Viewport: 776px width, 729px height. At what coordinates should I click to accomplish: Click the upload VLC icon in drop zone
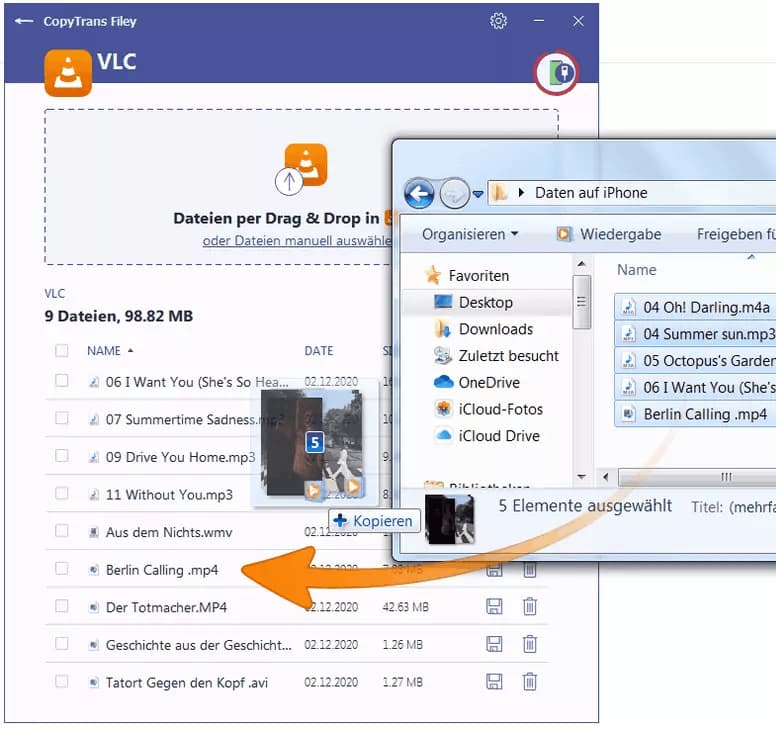coord(301,168)
